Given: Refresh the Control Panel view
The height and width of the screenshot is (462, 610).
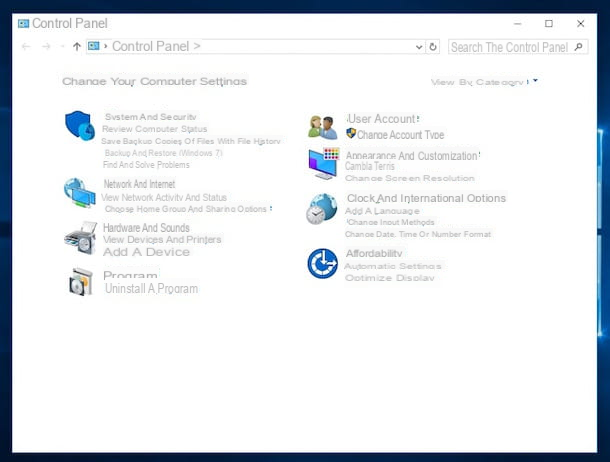Looking at the screenshot, I should [x=433, y=47].
